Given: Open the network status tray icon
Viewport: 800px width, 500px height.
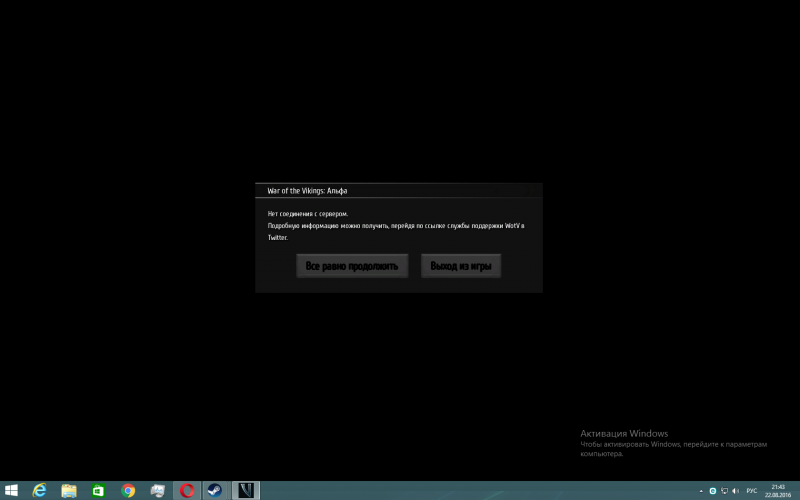Looking at the screenshot, I should [724, 491].
